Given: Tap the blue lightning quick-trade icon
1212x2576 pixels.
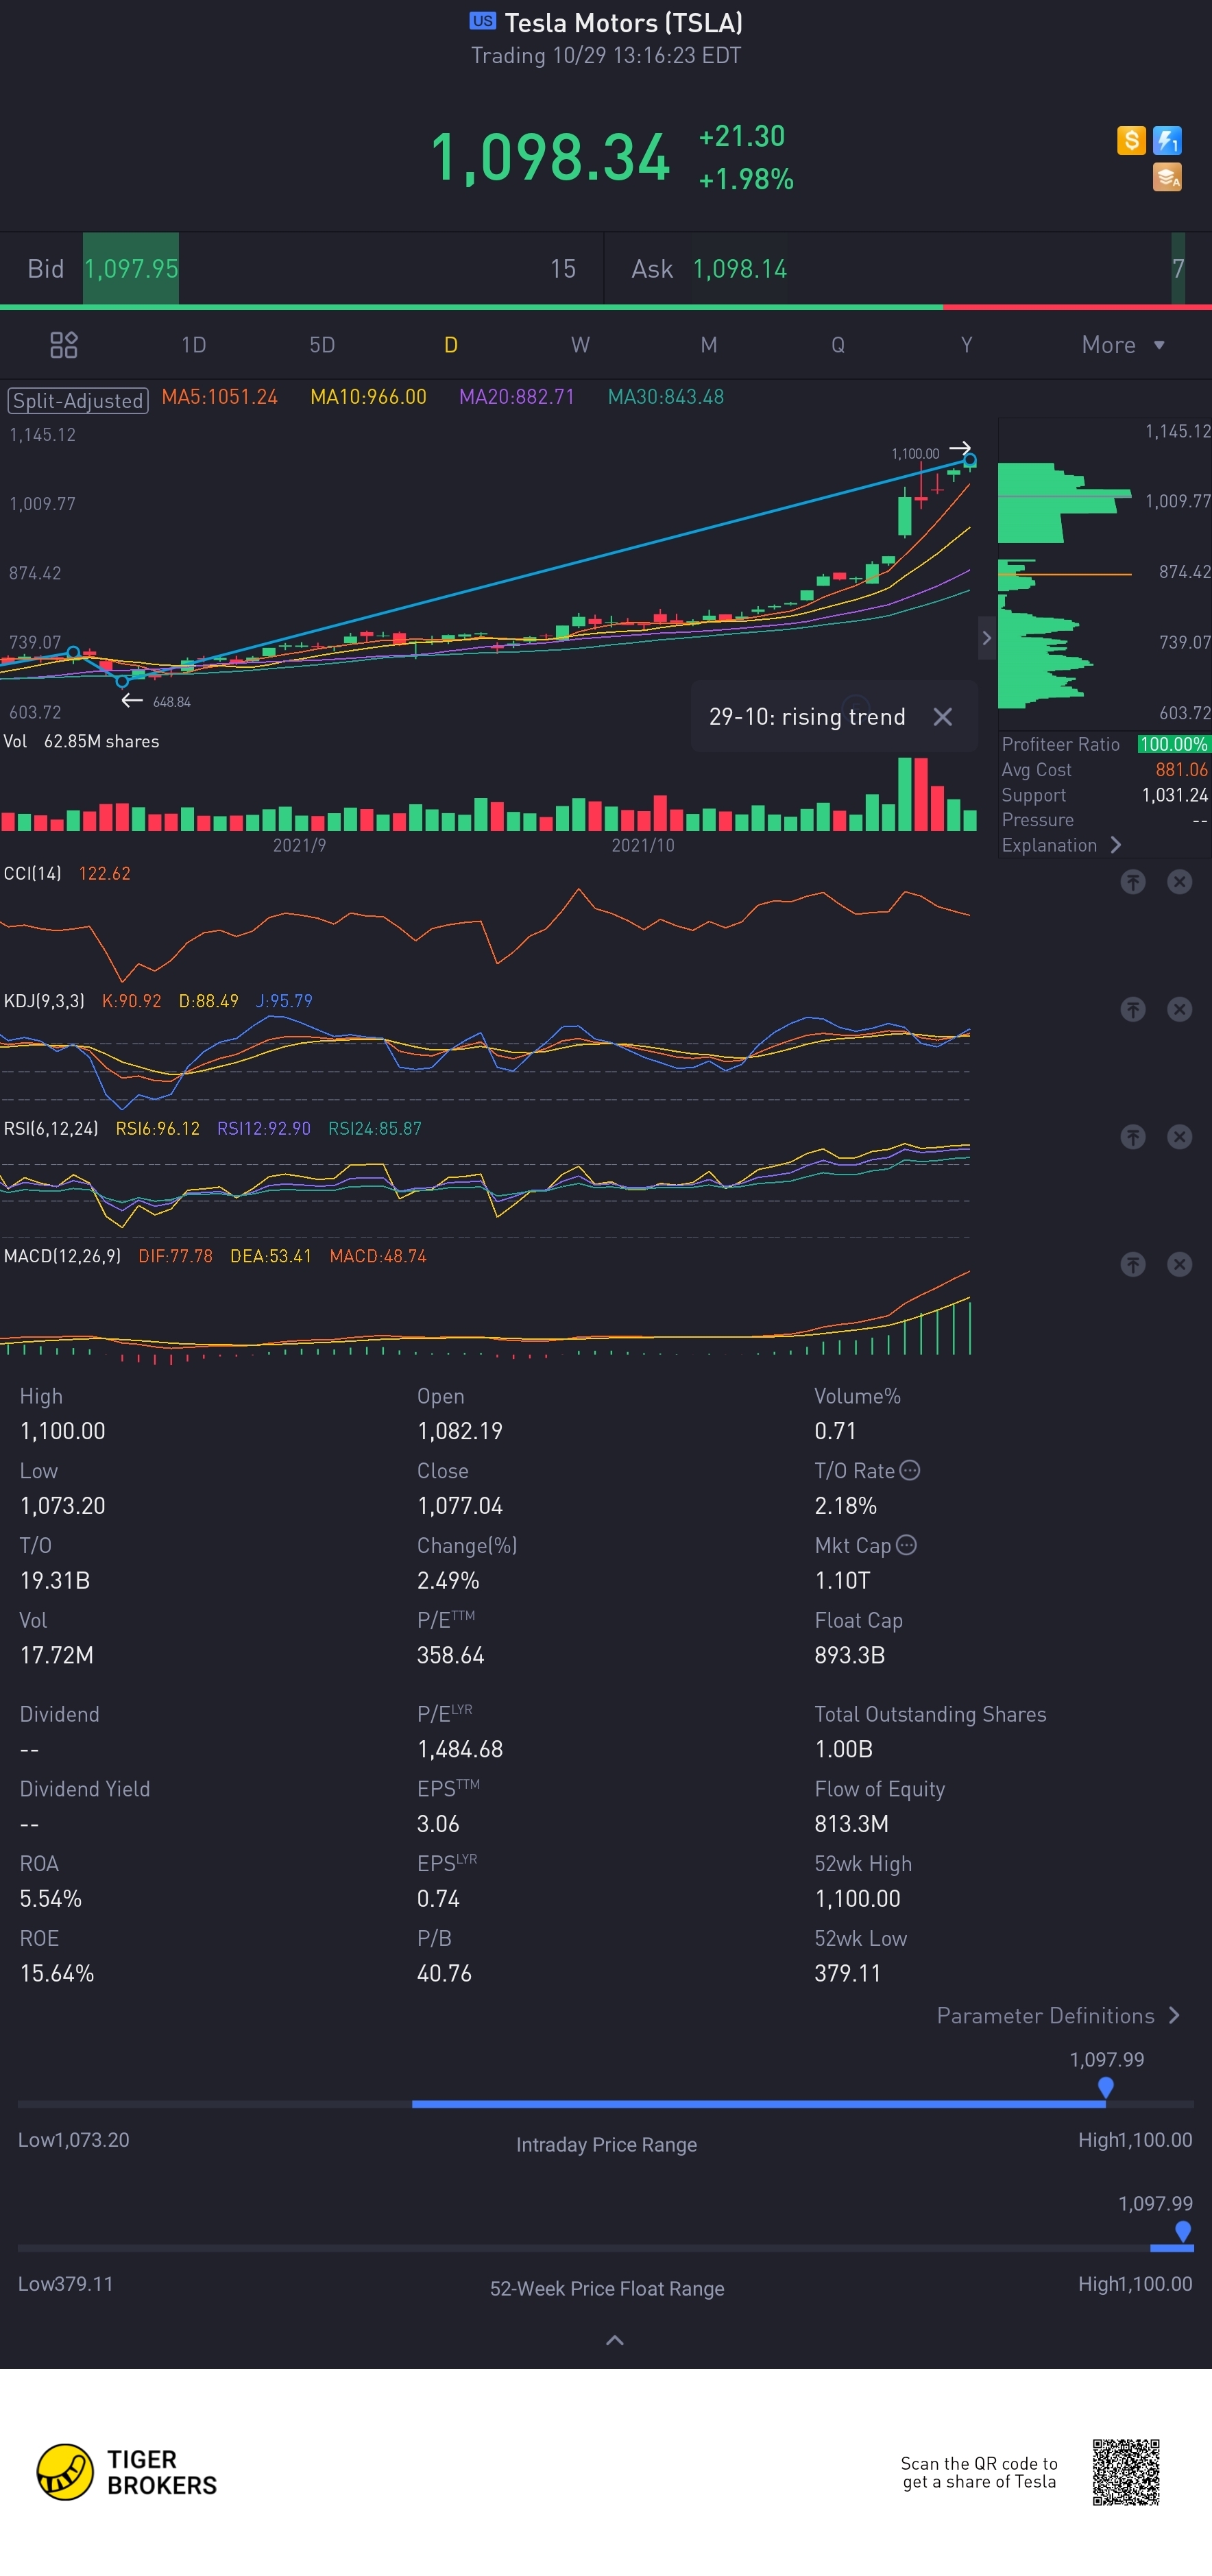Looking at the screenshot, I should pos(1167,141).
